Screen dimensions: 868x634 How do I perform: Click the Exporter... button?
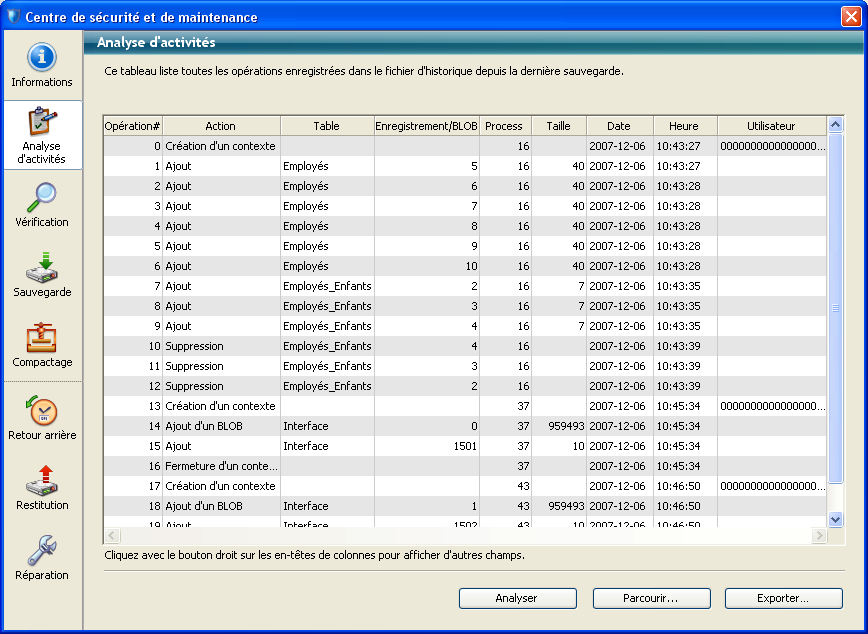(783, 598)
